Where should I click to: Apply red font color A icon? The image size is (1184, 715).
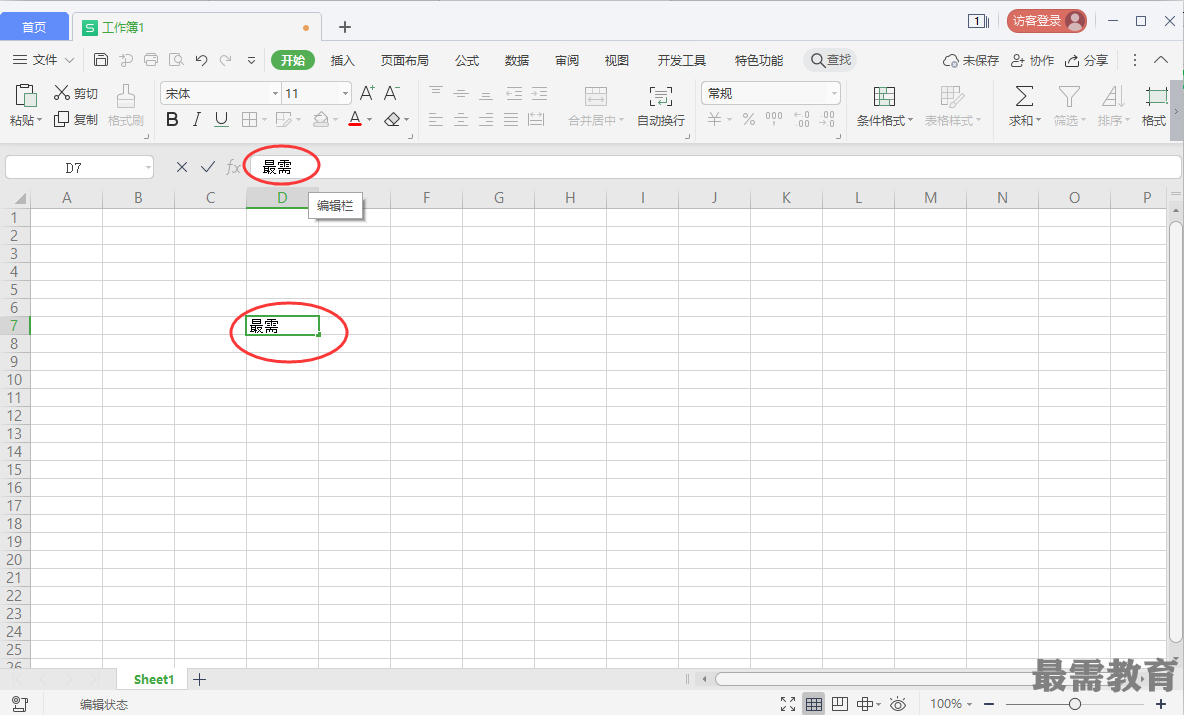[355, 119]
